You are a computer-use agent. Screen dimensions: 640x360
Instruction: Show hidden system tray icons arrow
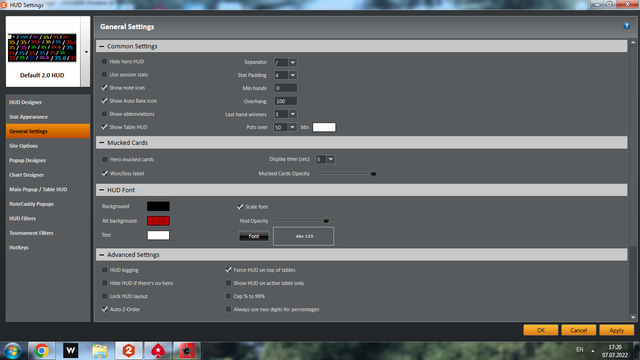pyautogui.click(x=593, y=351)
